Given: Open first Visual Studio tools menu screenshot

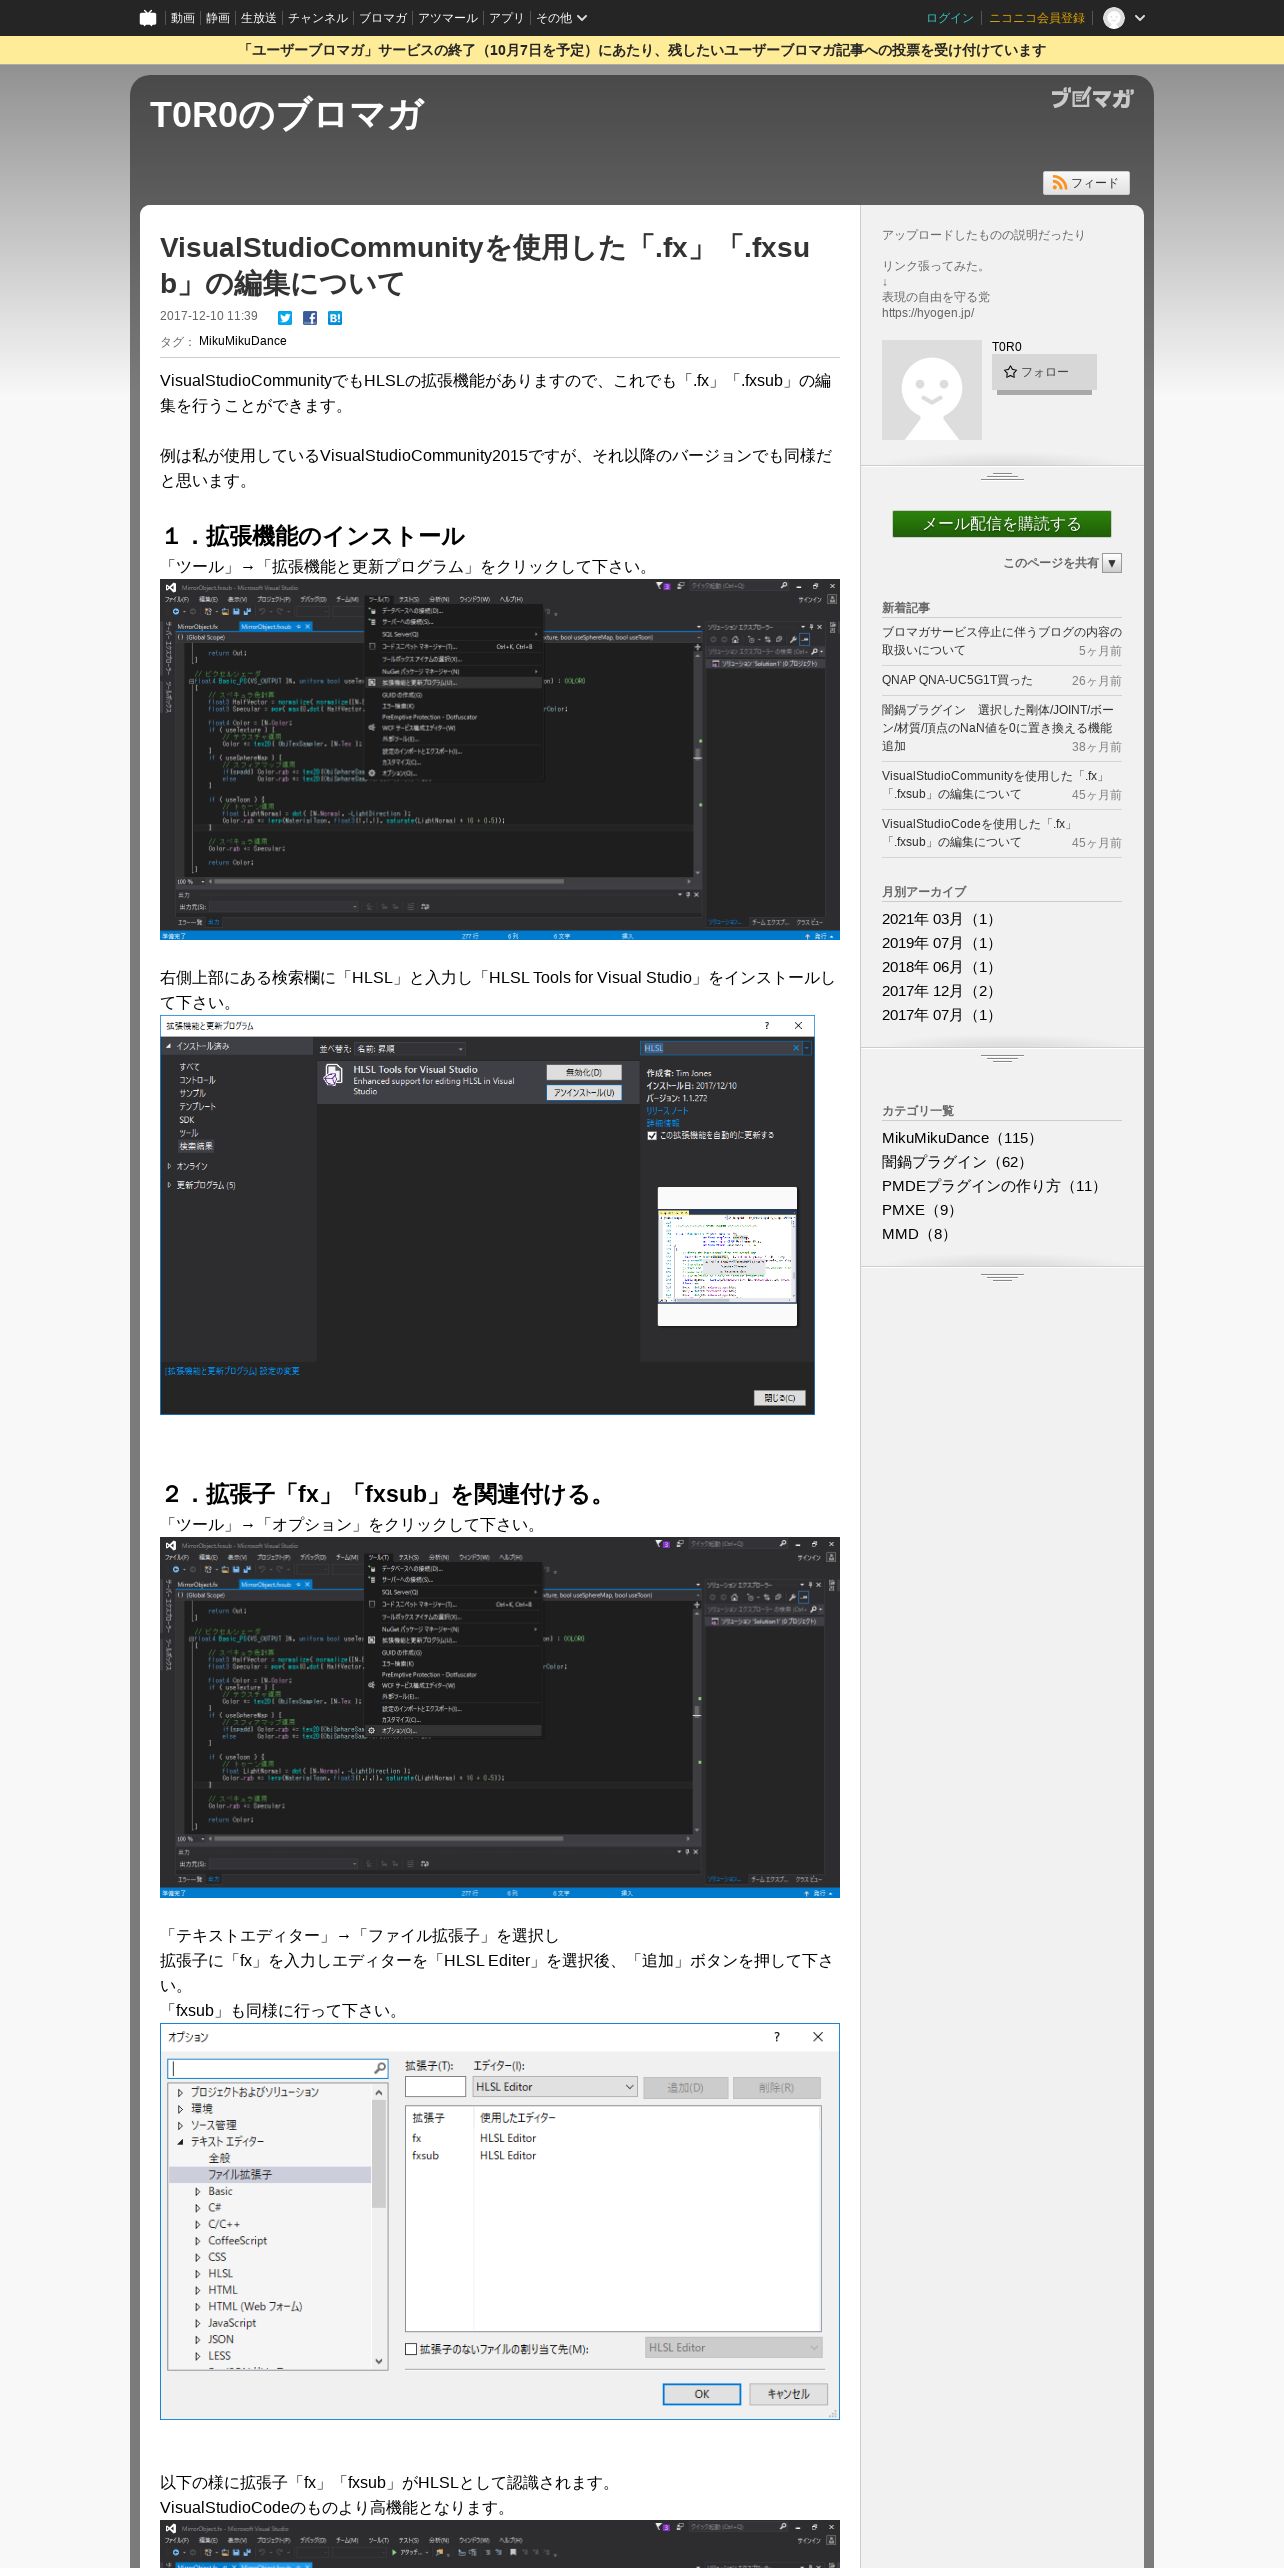Looking at the screenshot, I should point(500,760).
